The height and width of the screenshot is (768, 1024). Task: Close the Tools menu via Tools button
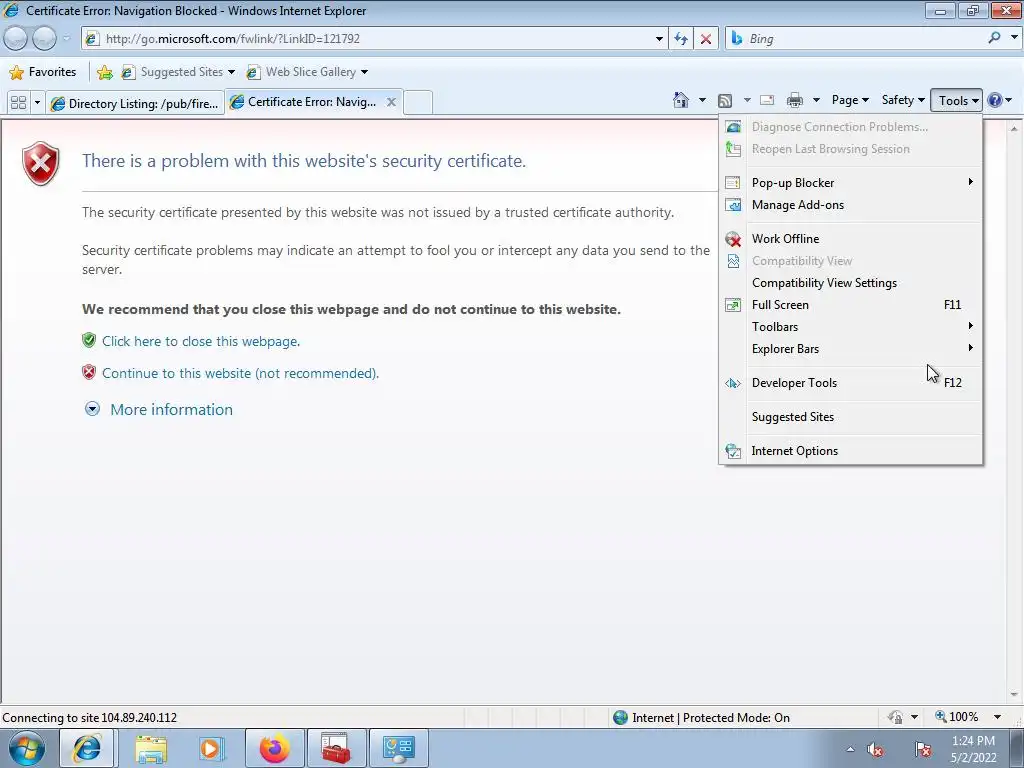click(957, 101)
